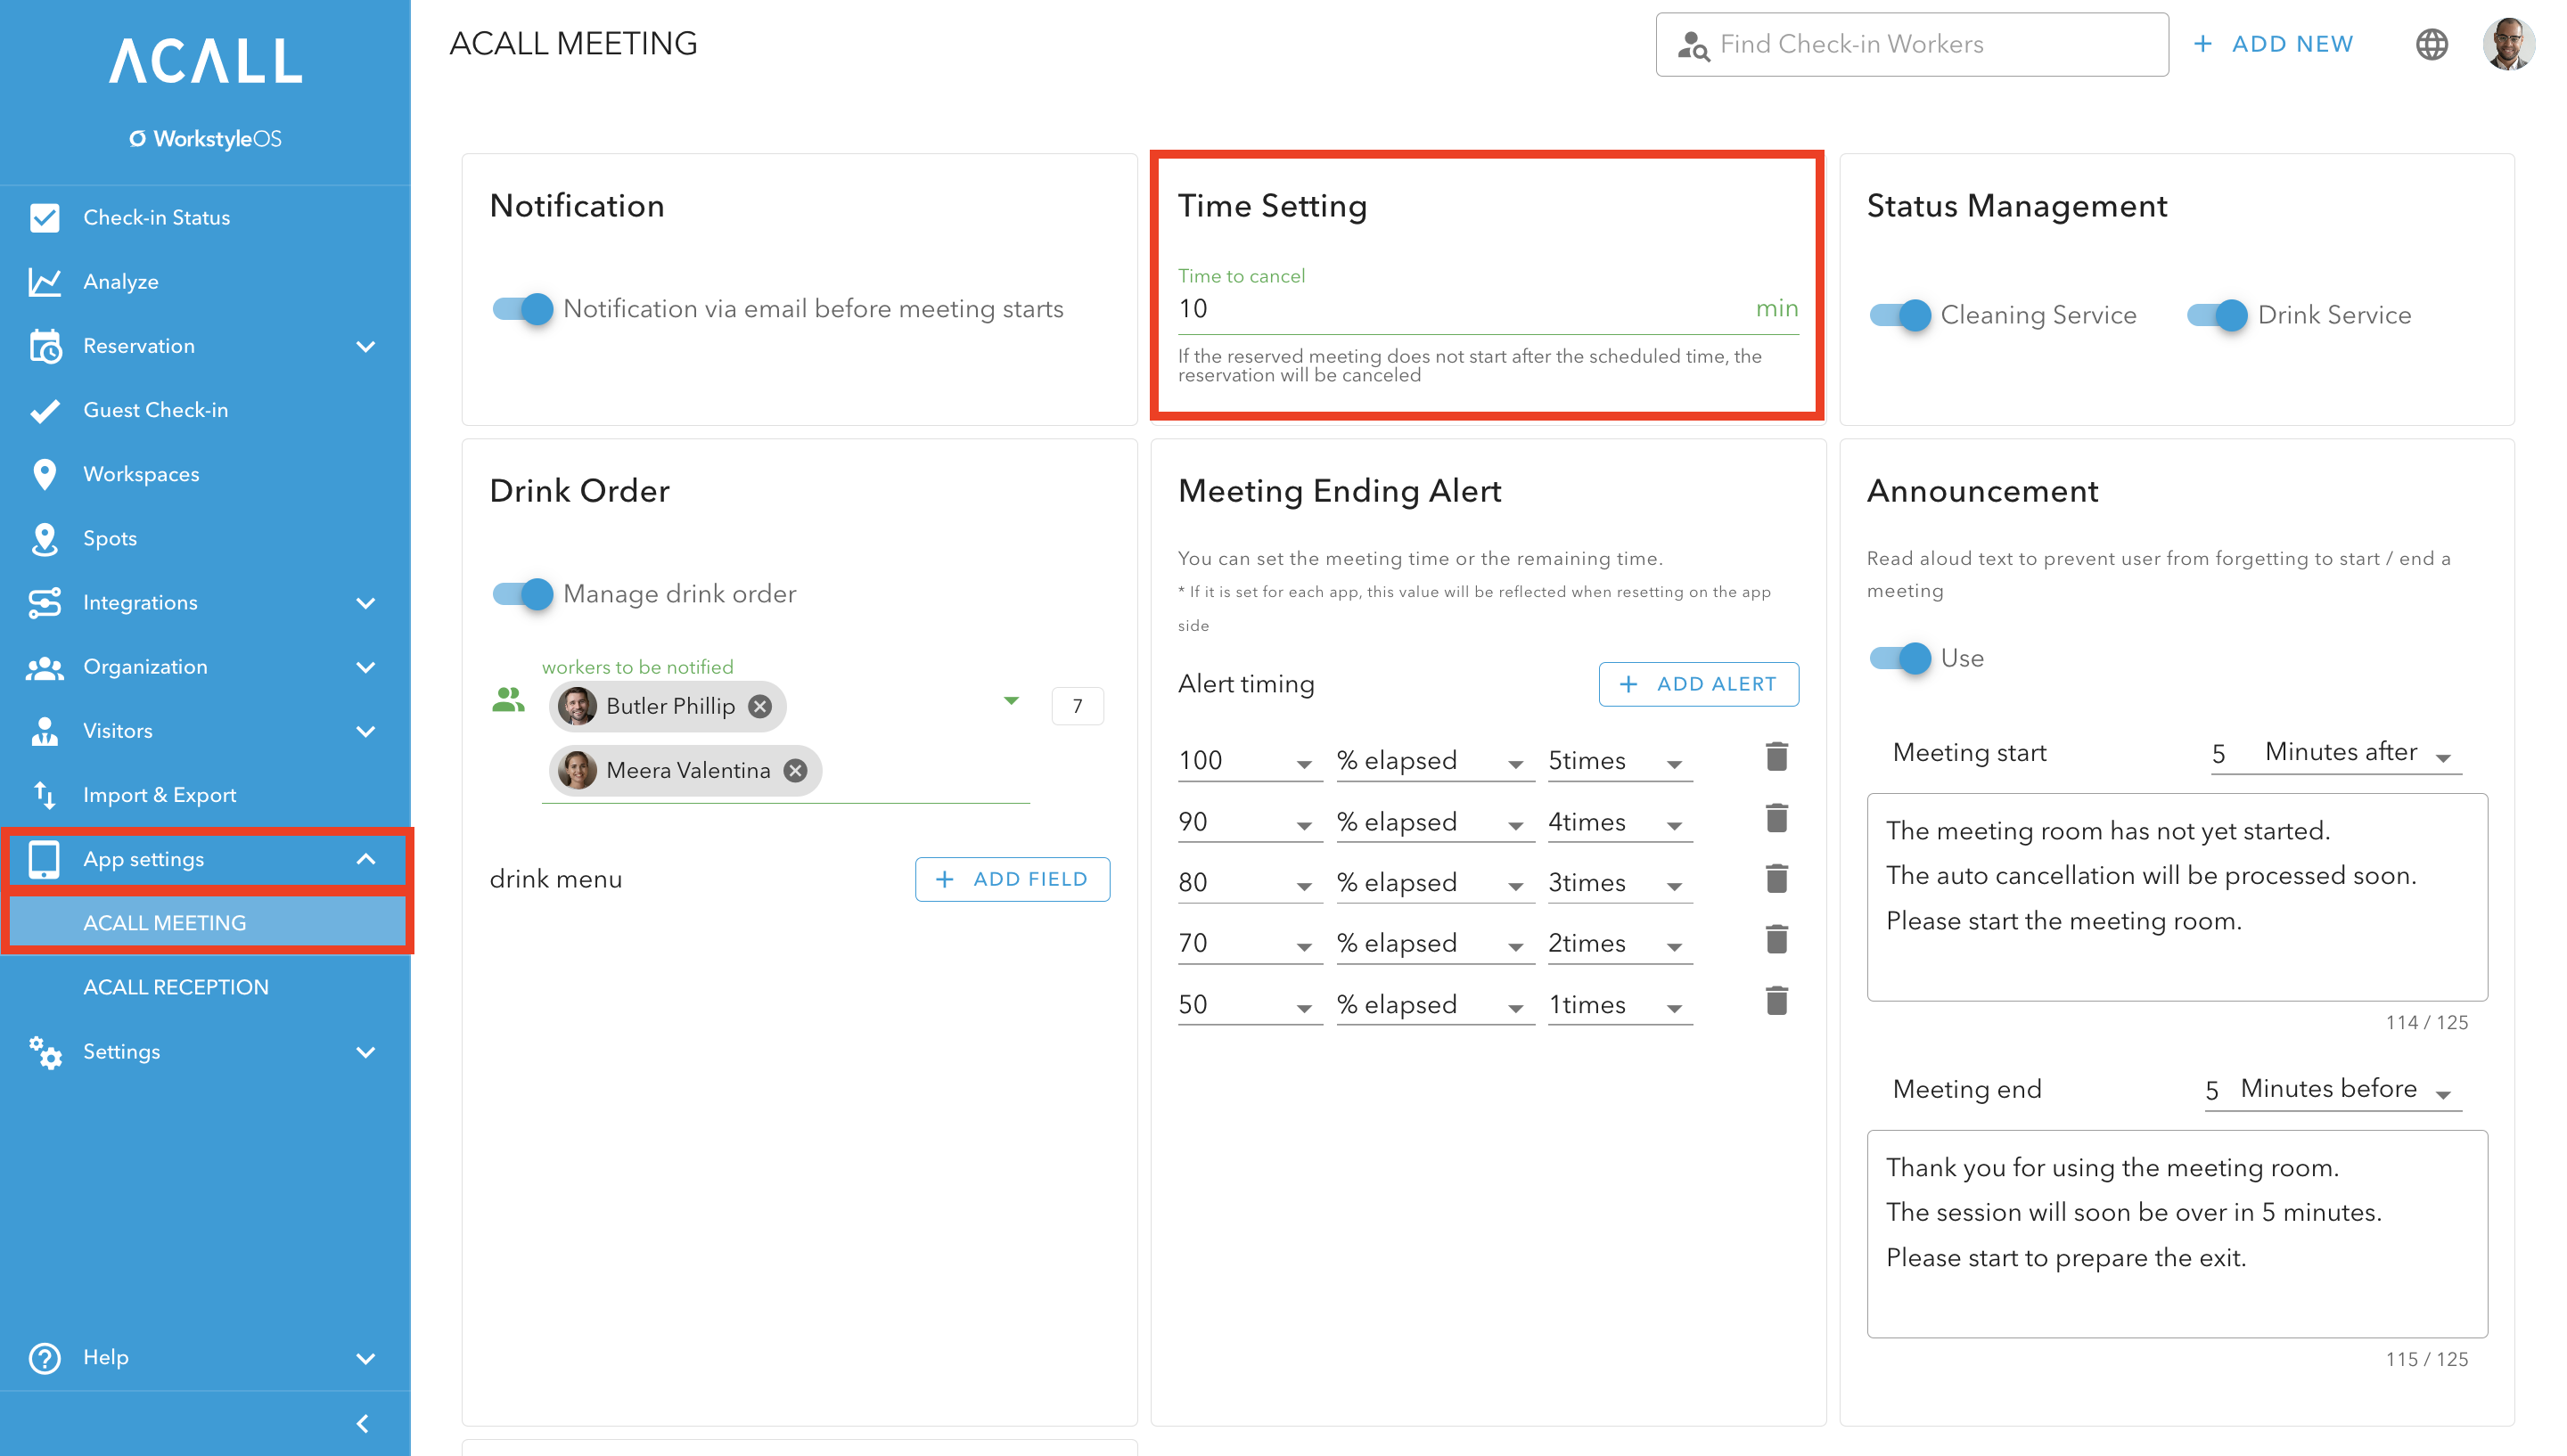Expand the Integrations menu
The image size is (2567, 1456).
(366, 602)
